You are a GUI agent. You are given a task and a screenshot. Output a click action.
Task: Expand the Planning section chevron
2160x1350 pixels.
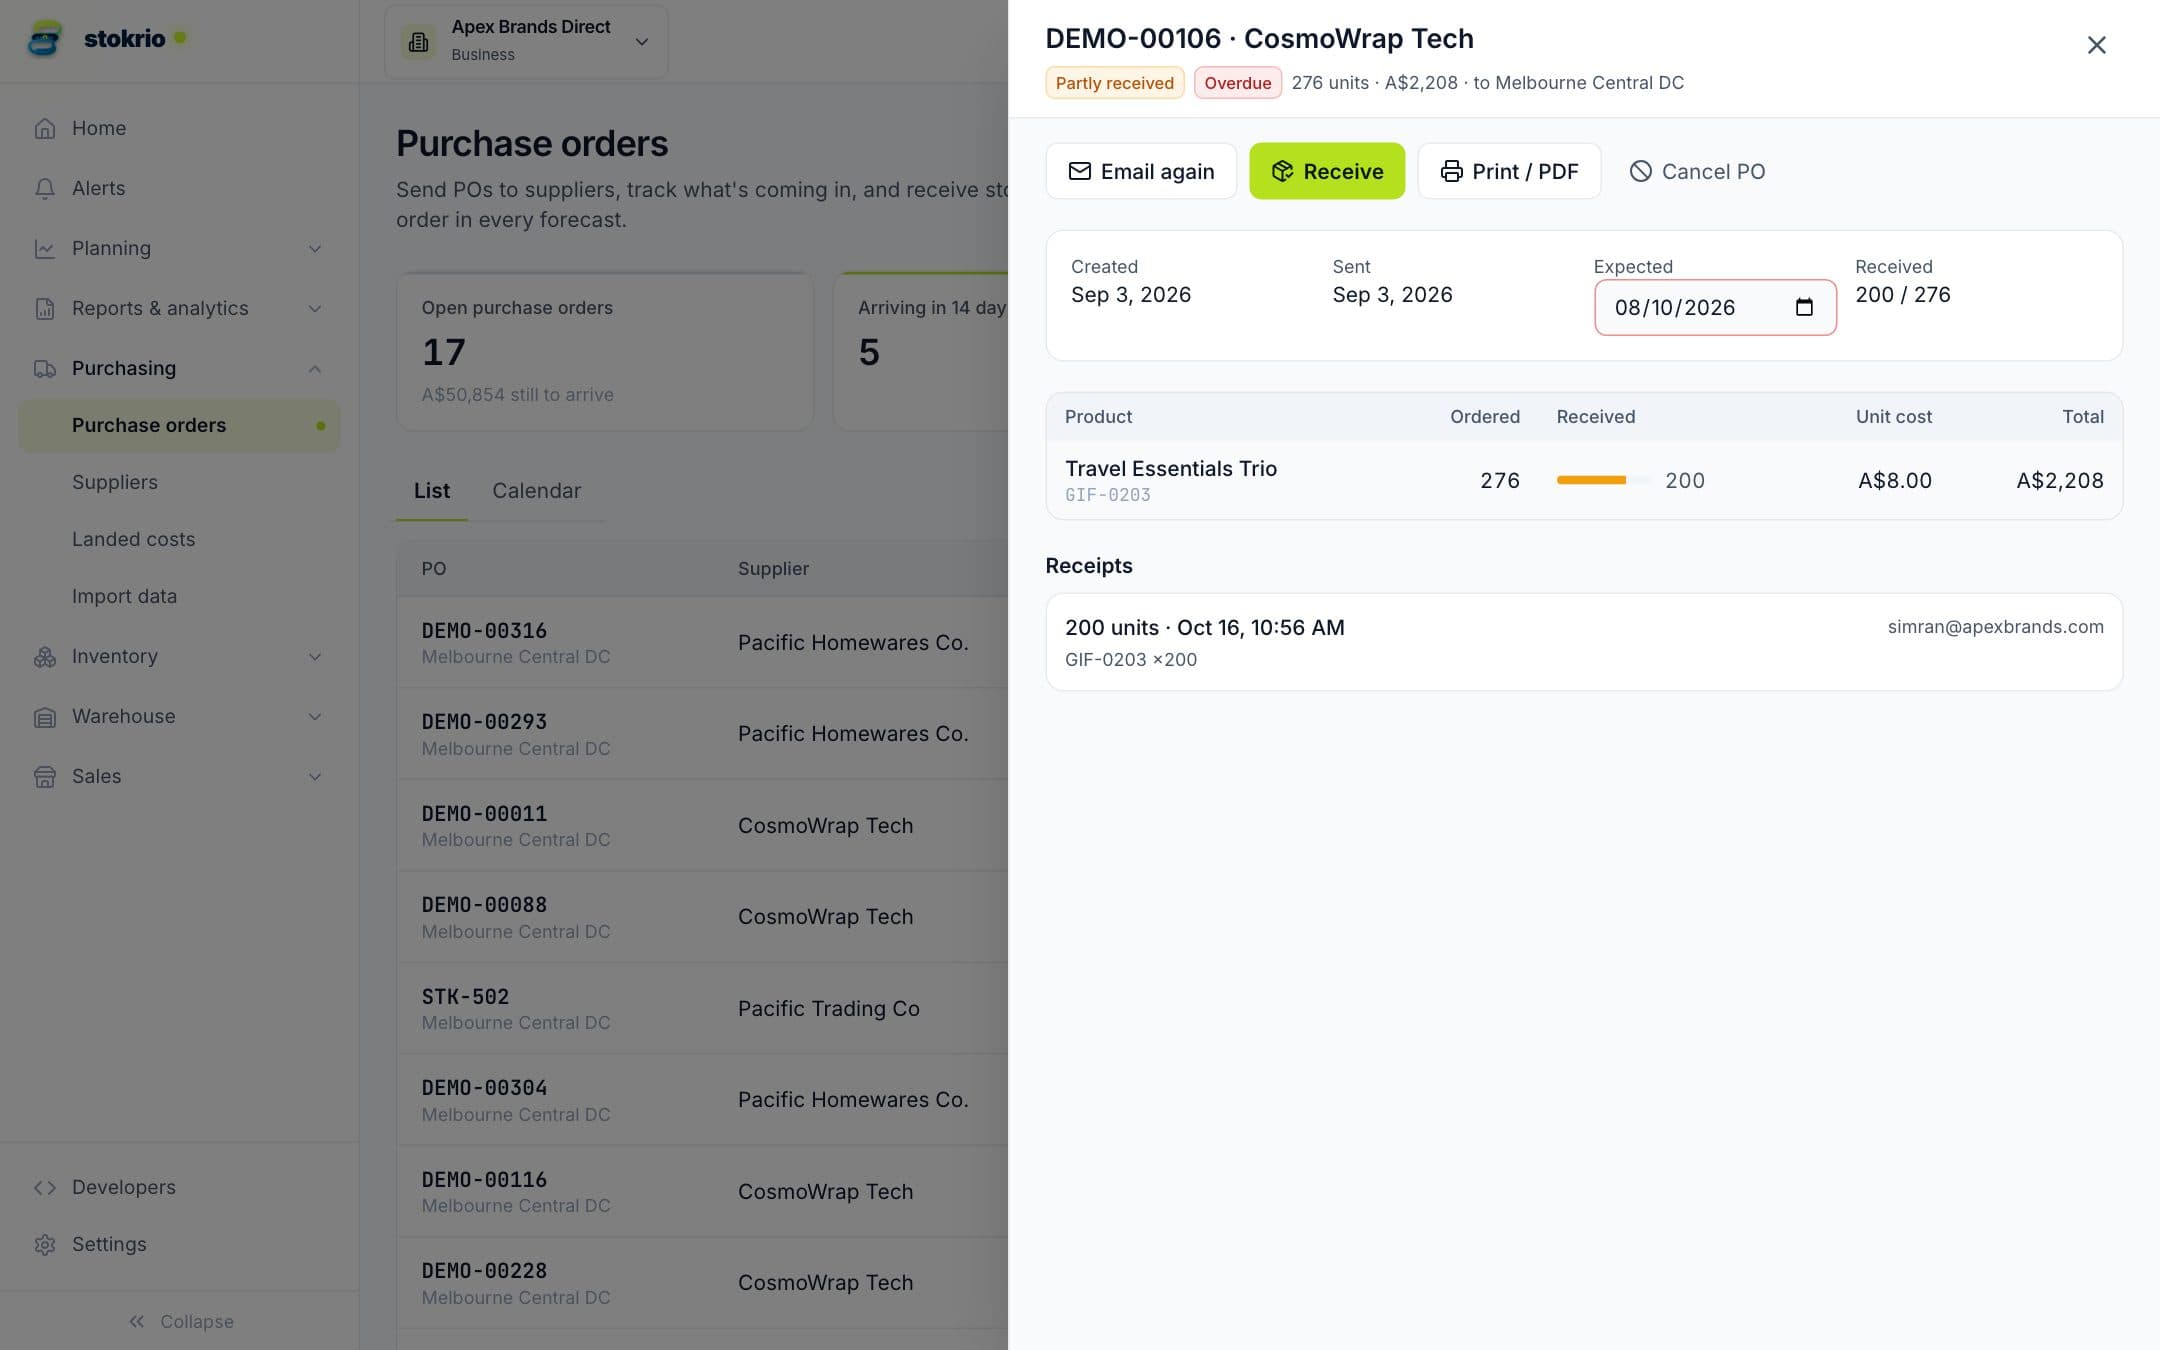(x=315, y=248)
